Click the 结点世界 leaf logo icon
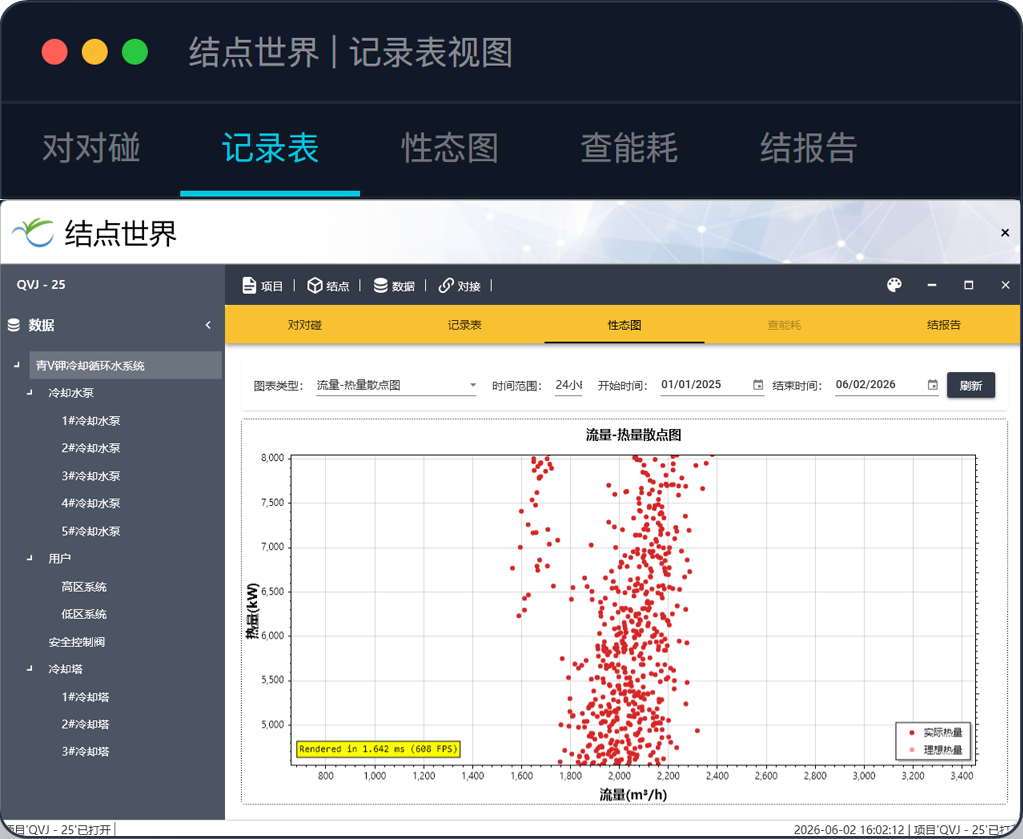Image resolution: width=1023 pixels, height=839 pixels. 33,233
